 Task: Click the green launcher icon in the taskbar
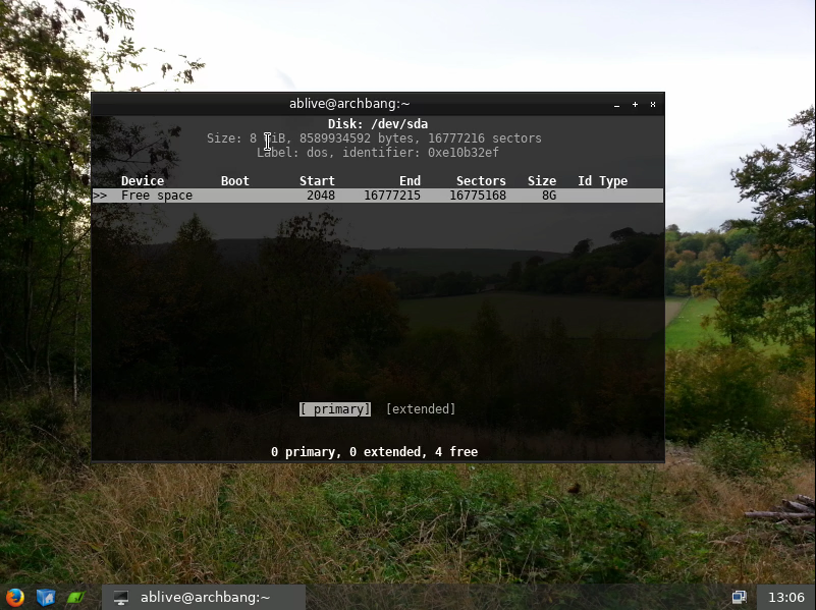pyautogui.click(x=76, y=597)
